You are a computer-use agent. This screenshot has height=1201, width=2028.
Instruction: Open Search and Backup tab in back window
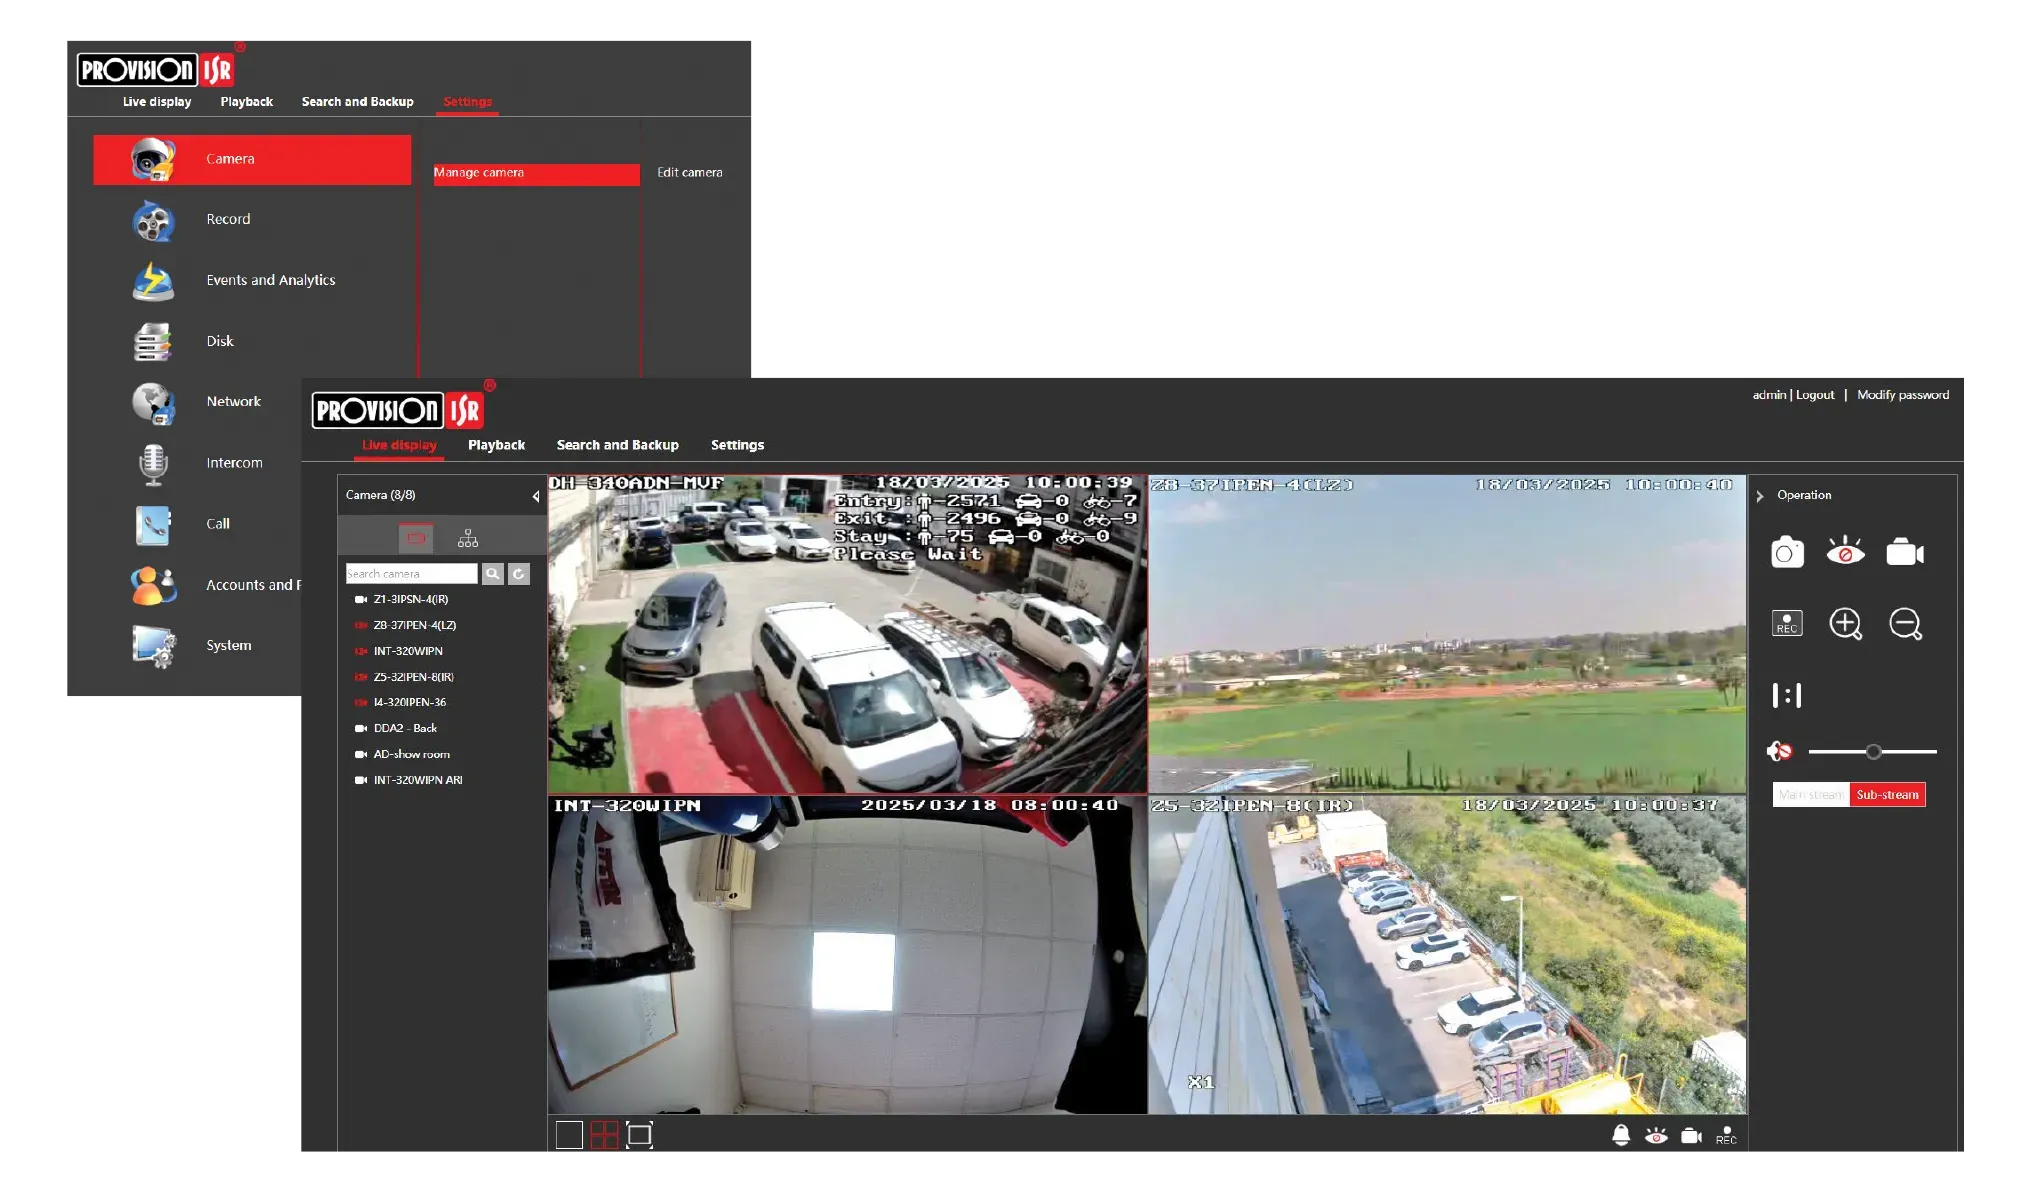[357, 102]
